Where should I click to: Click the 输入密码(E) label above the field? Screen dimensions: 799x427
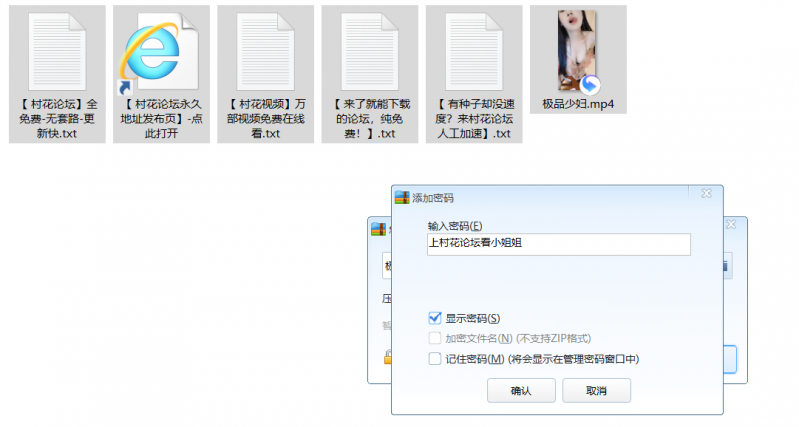pos(454,225)
